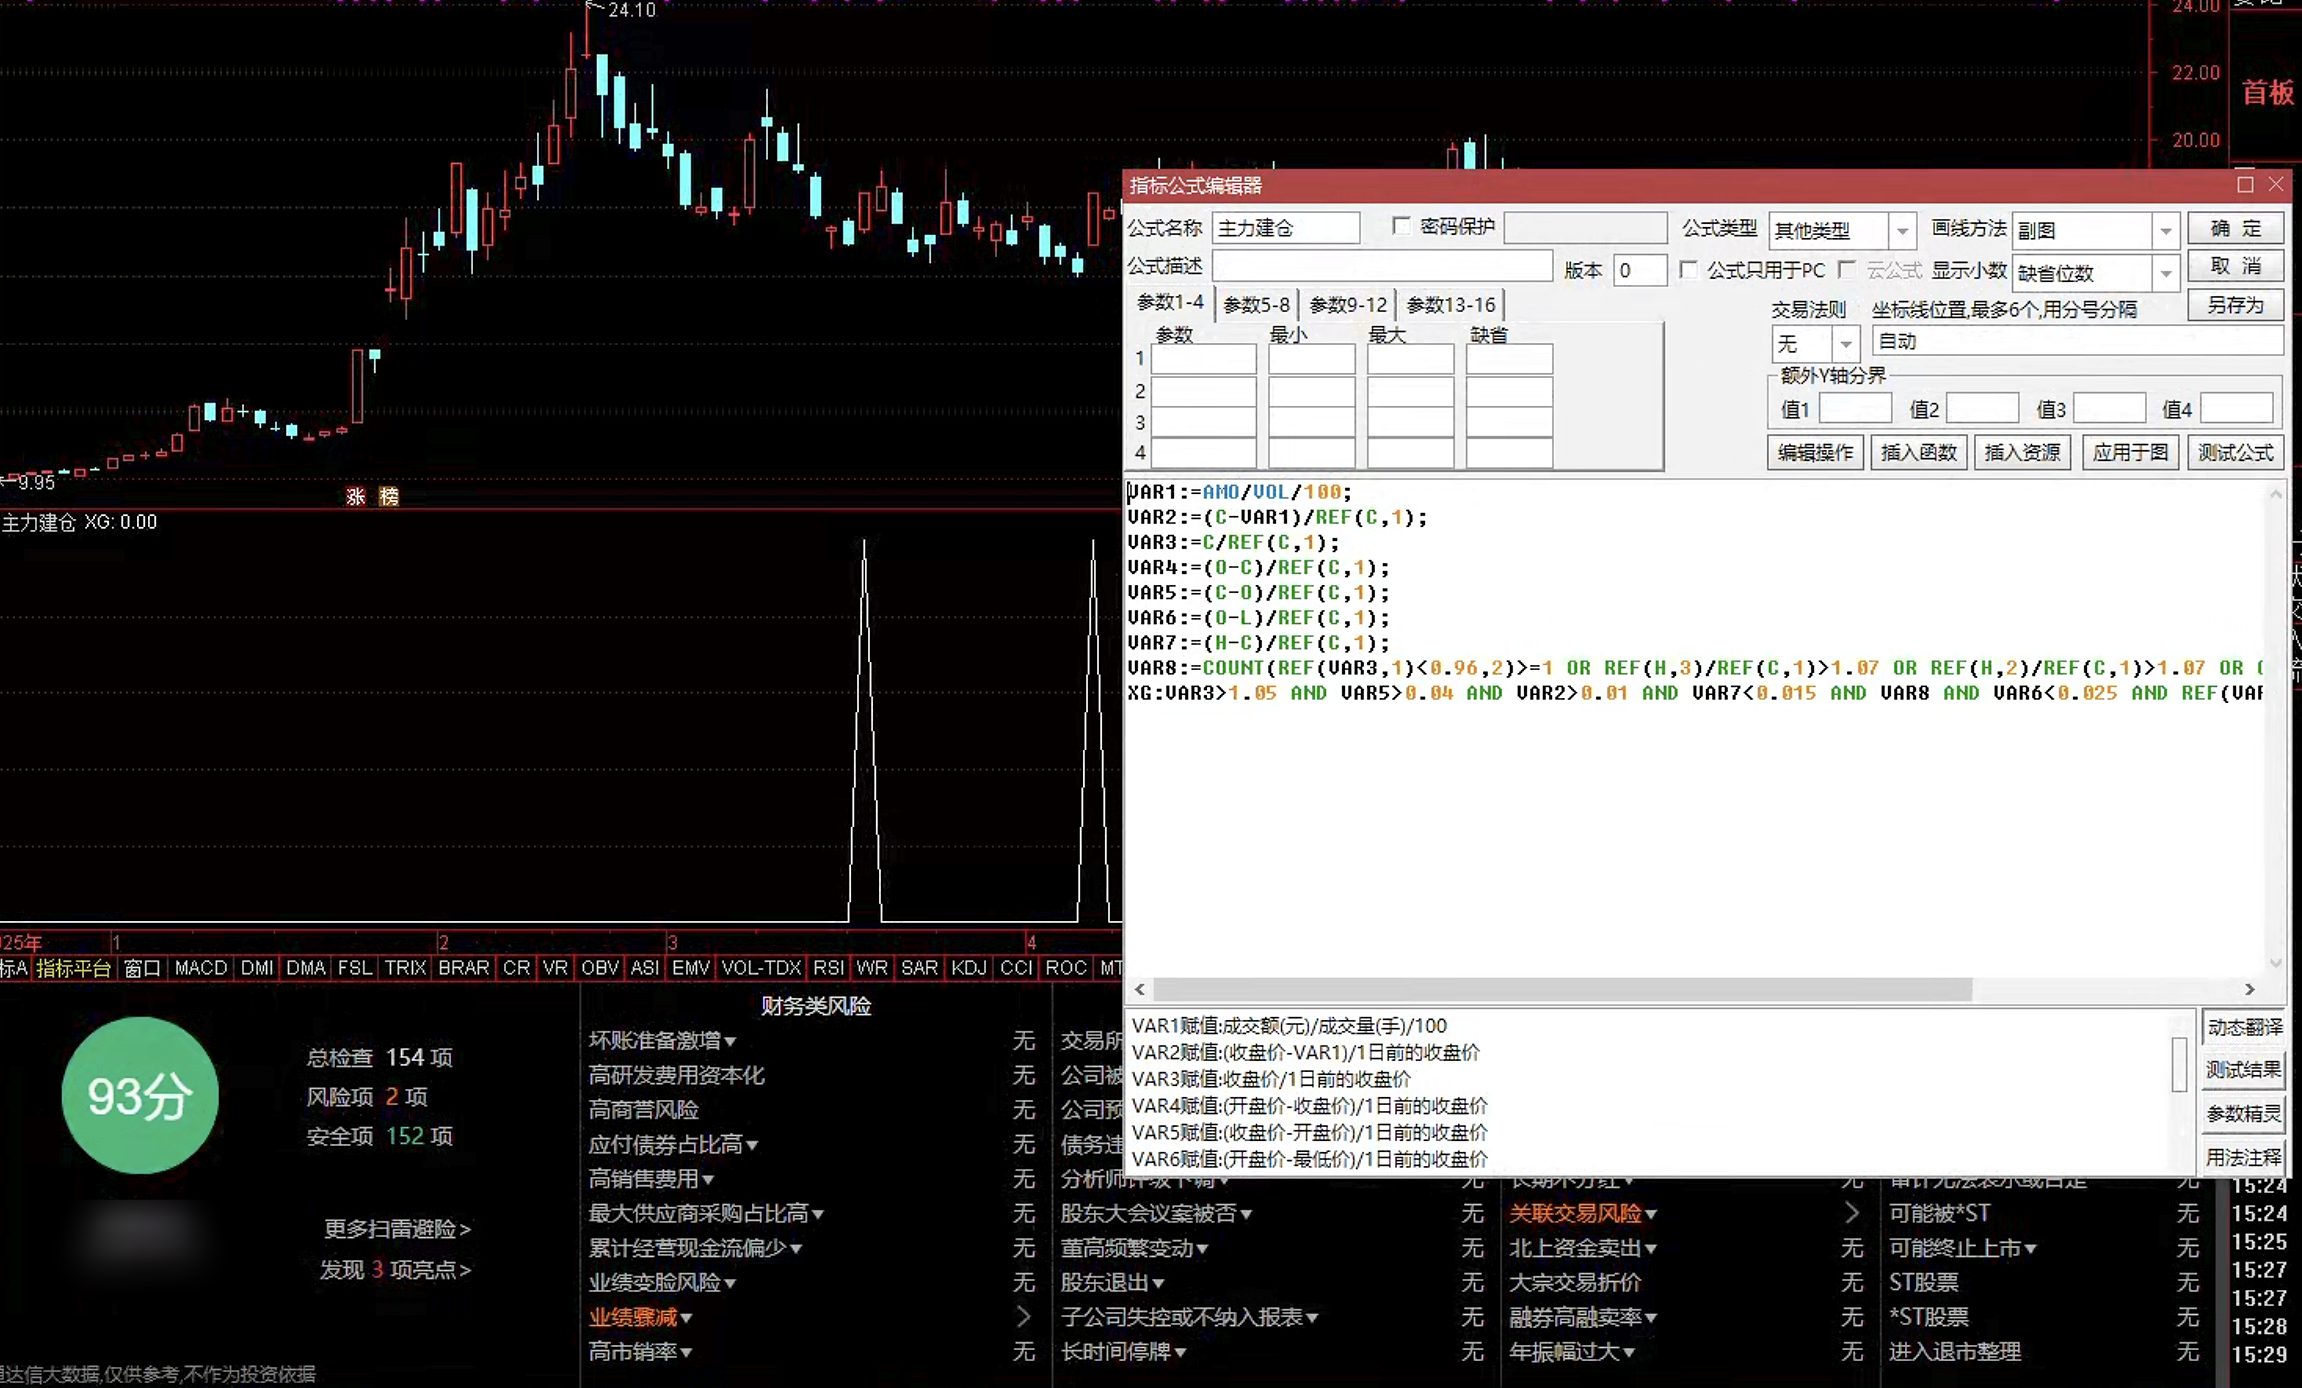Edit the 公式名称 field
2302x1388 pixels.
tap(1286, 228)
